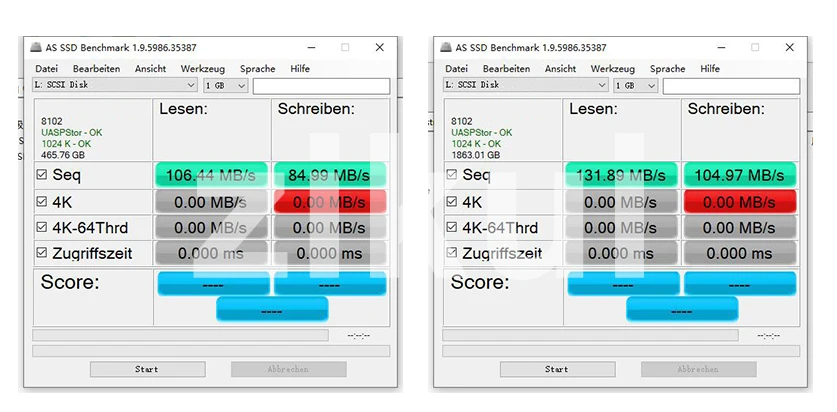Screen dimensions: 837x412
Task: Click 1863.01 GB capacity text
Action: (x=476, y=155)
